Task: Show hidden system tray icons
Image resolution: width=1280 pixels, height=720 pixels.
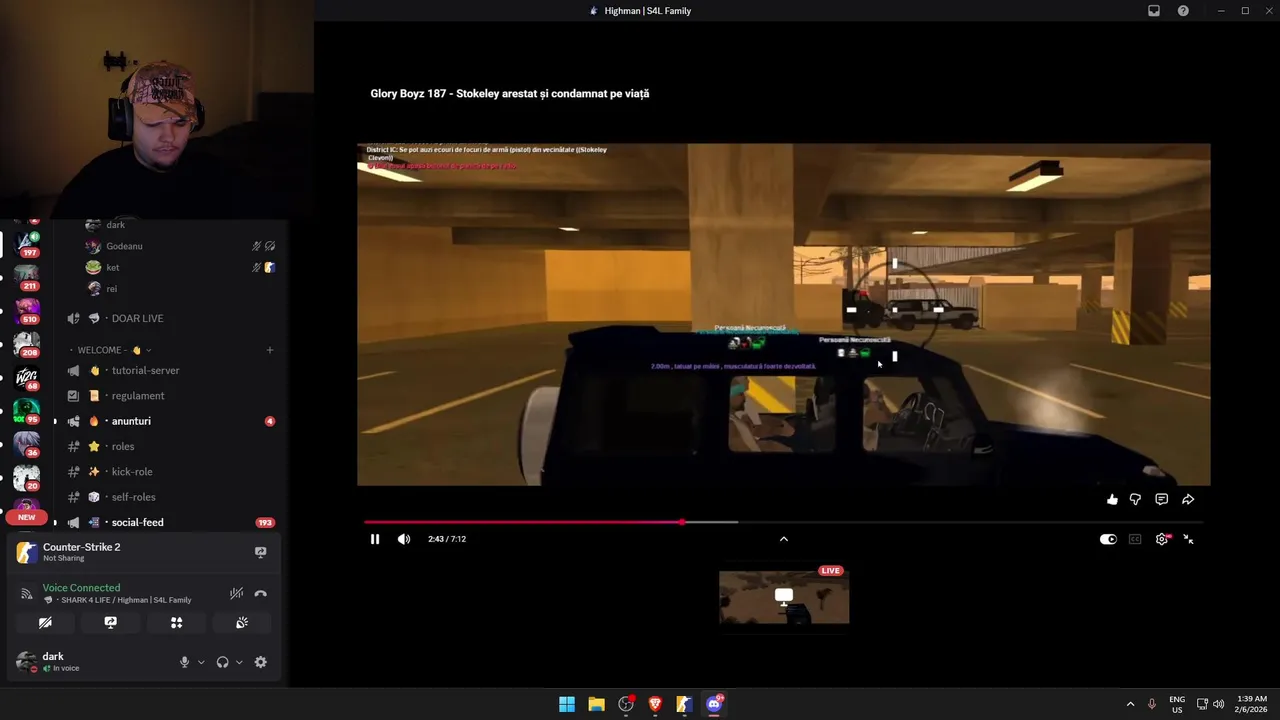Action: [x=1130, y=704]
